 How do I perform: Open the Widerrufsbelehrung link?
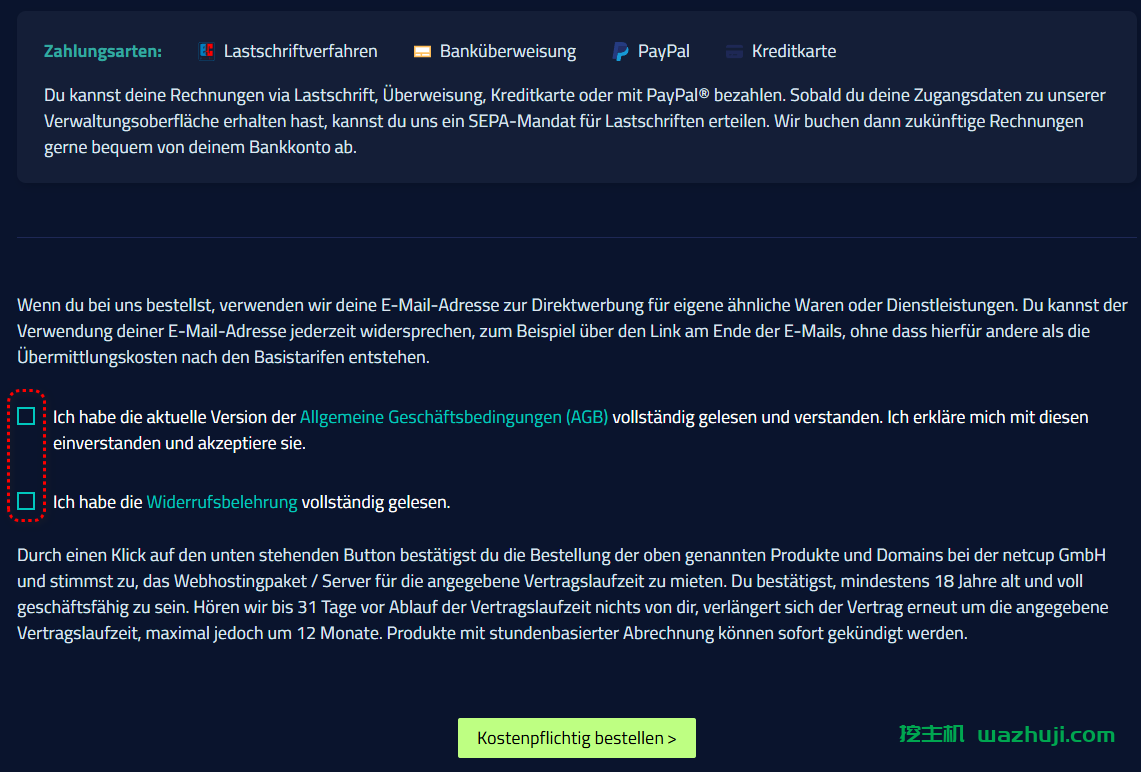tap(222, 502)
